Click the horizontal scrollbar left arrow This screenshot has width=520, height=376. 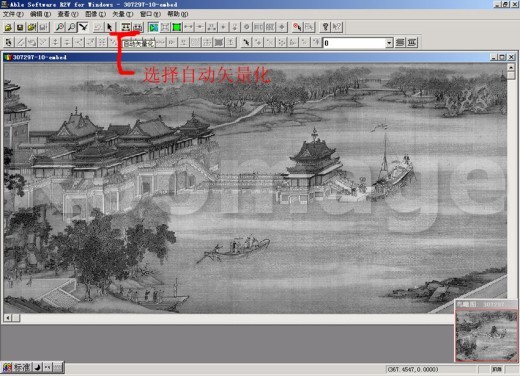point(8,318)
